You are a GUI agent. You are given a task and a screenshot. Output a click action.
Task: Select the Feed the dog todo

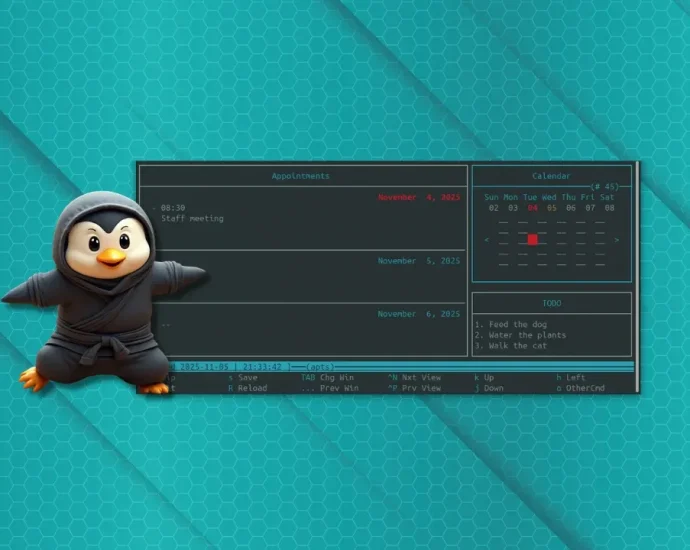tap(518, 324)
